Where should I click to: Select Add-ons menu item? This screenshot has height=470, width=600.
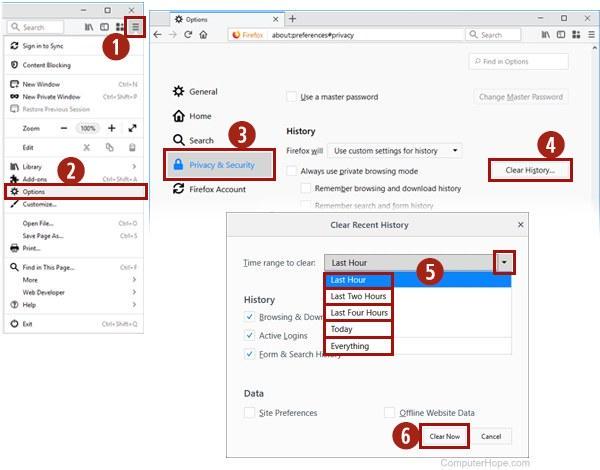click(x=73, y=179)
